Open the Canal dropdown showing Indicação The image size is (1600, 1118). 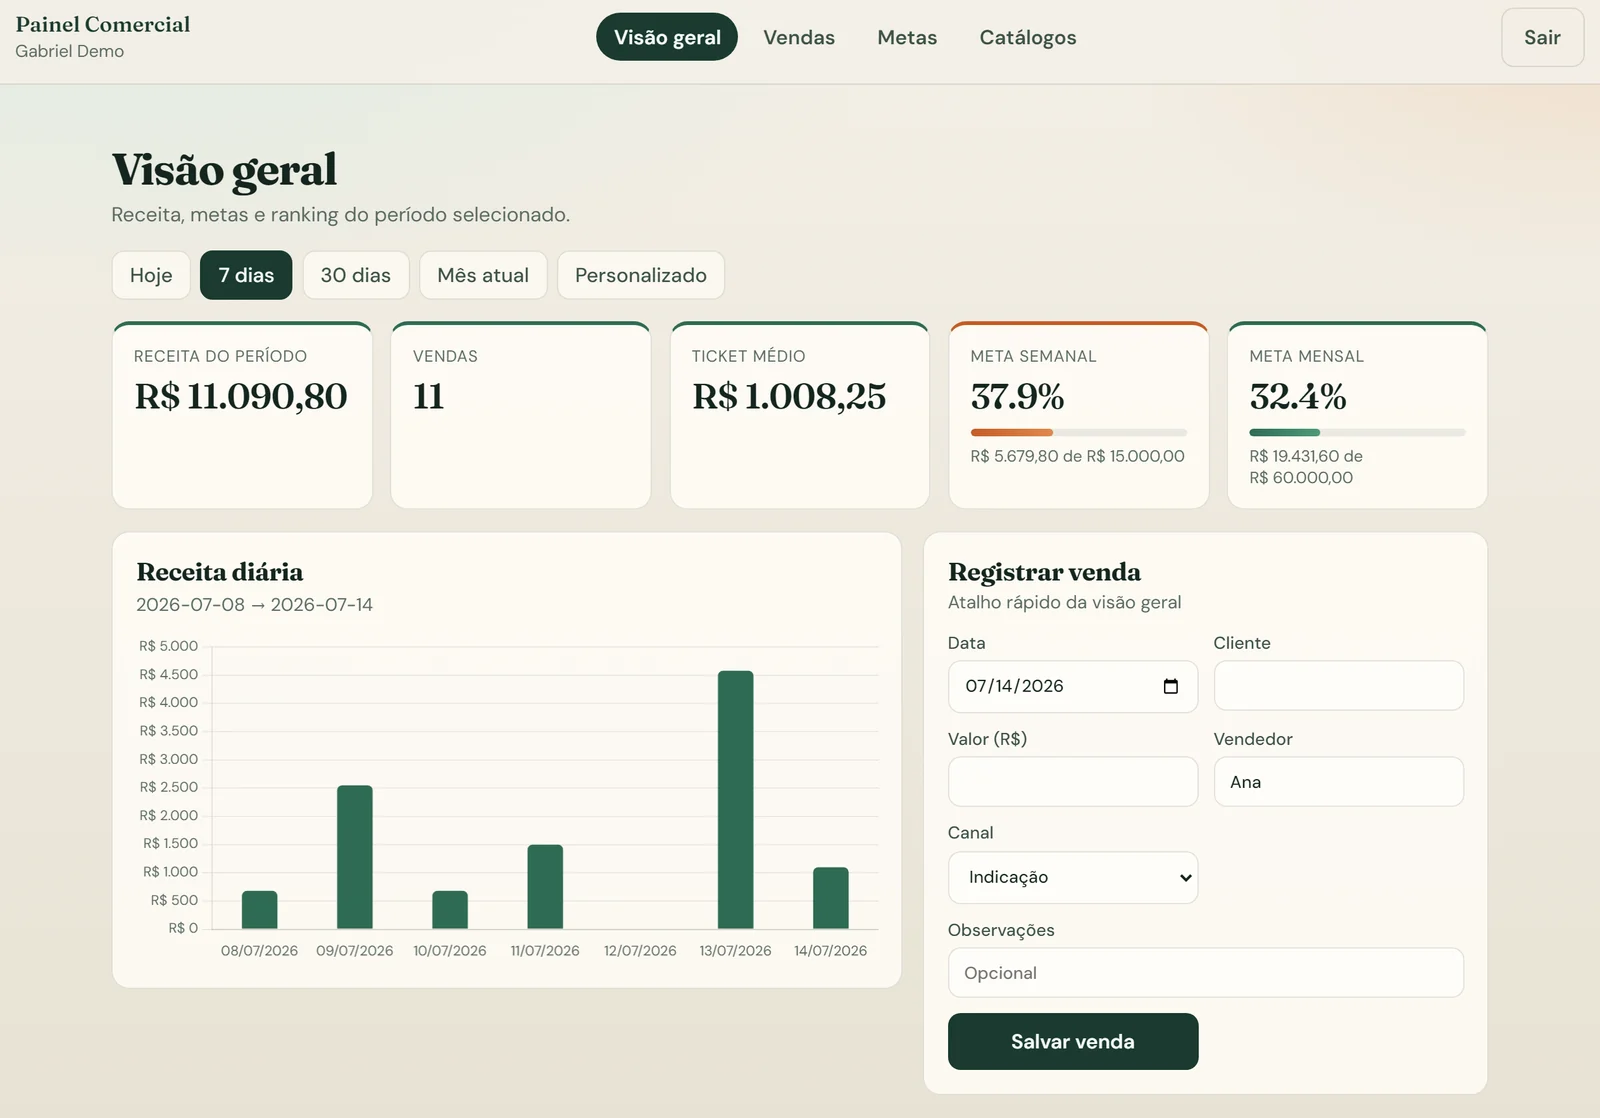(x=1072, y=877)
